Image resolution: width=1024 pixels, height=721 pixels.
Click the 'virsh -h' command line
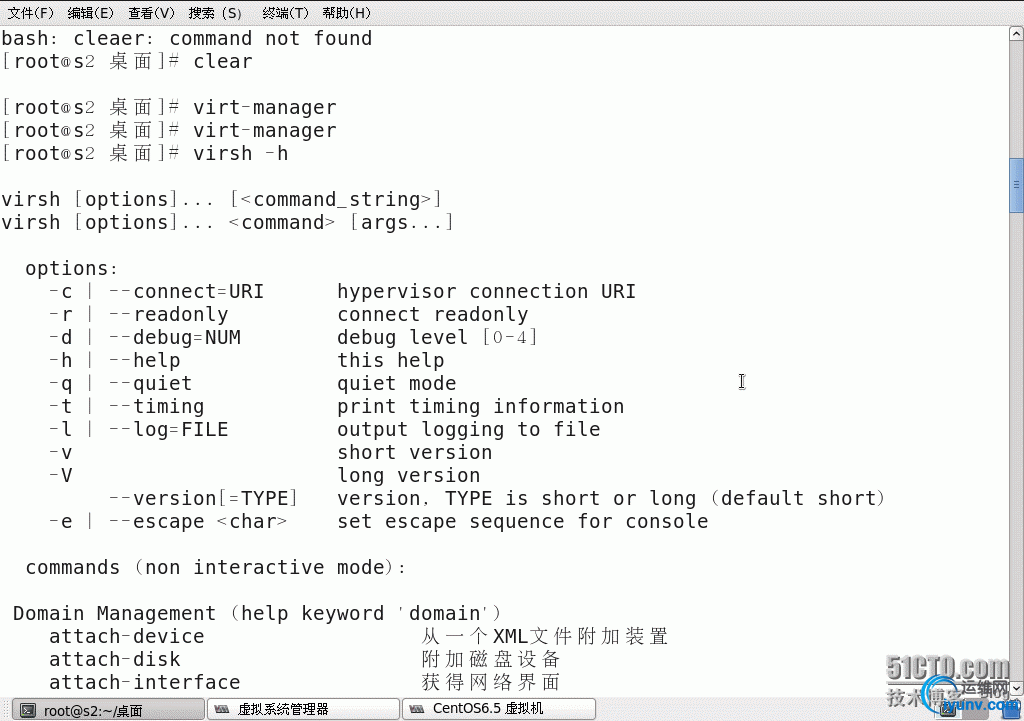(240, 153)
